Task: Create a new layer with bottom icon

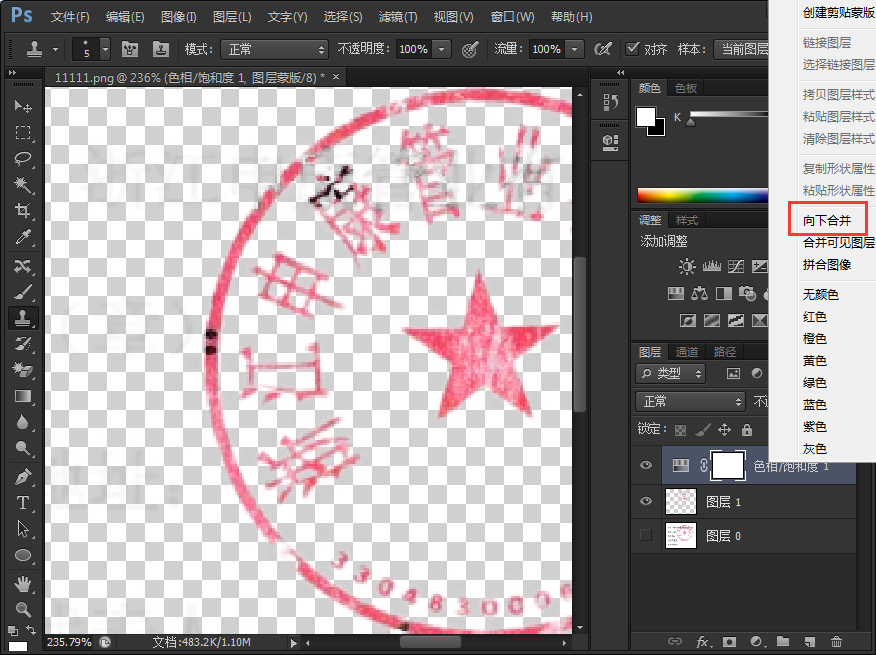Action: pos(810,642)
